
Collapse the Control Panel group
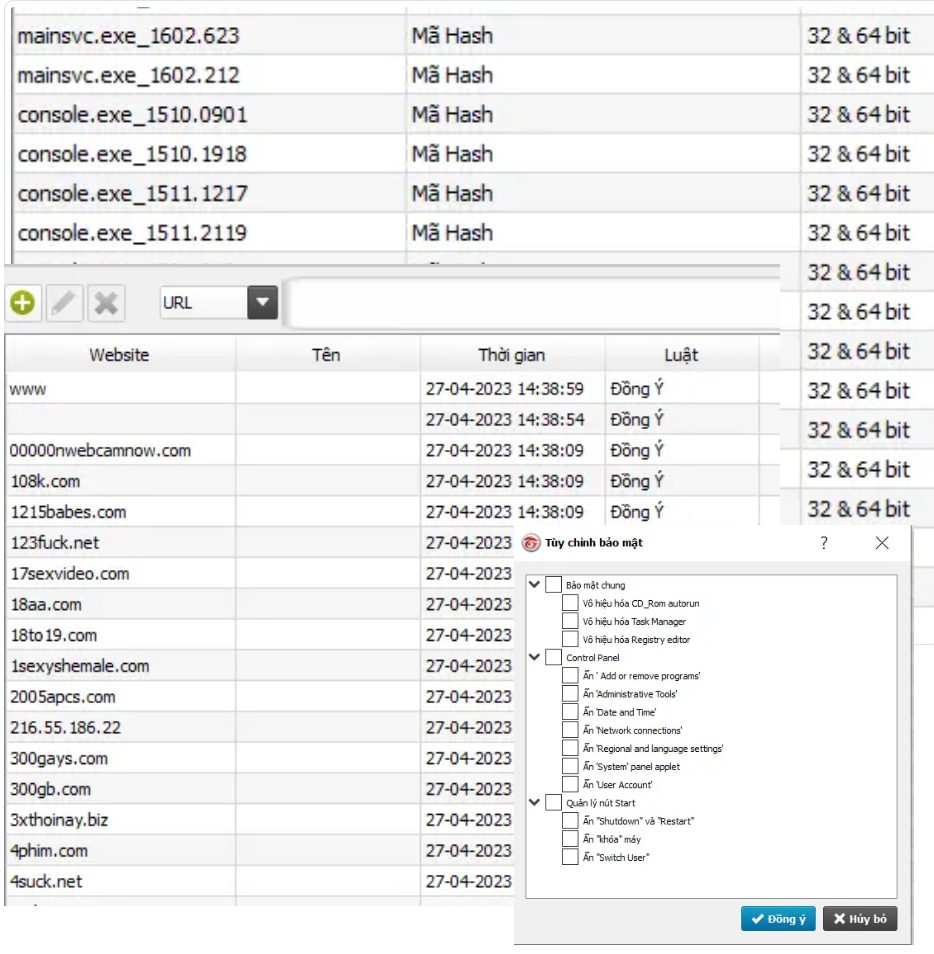(534, 657)
